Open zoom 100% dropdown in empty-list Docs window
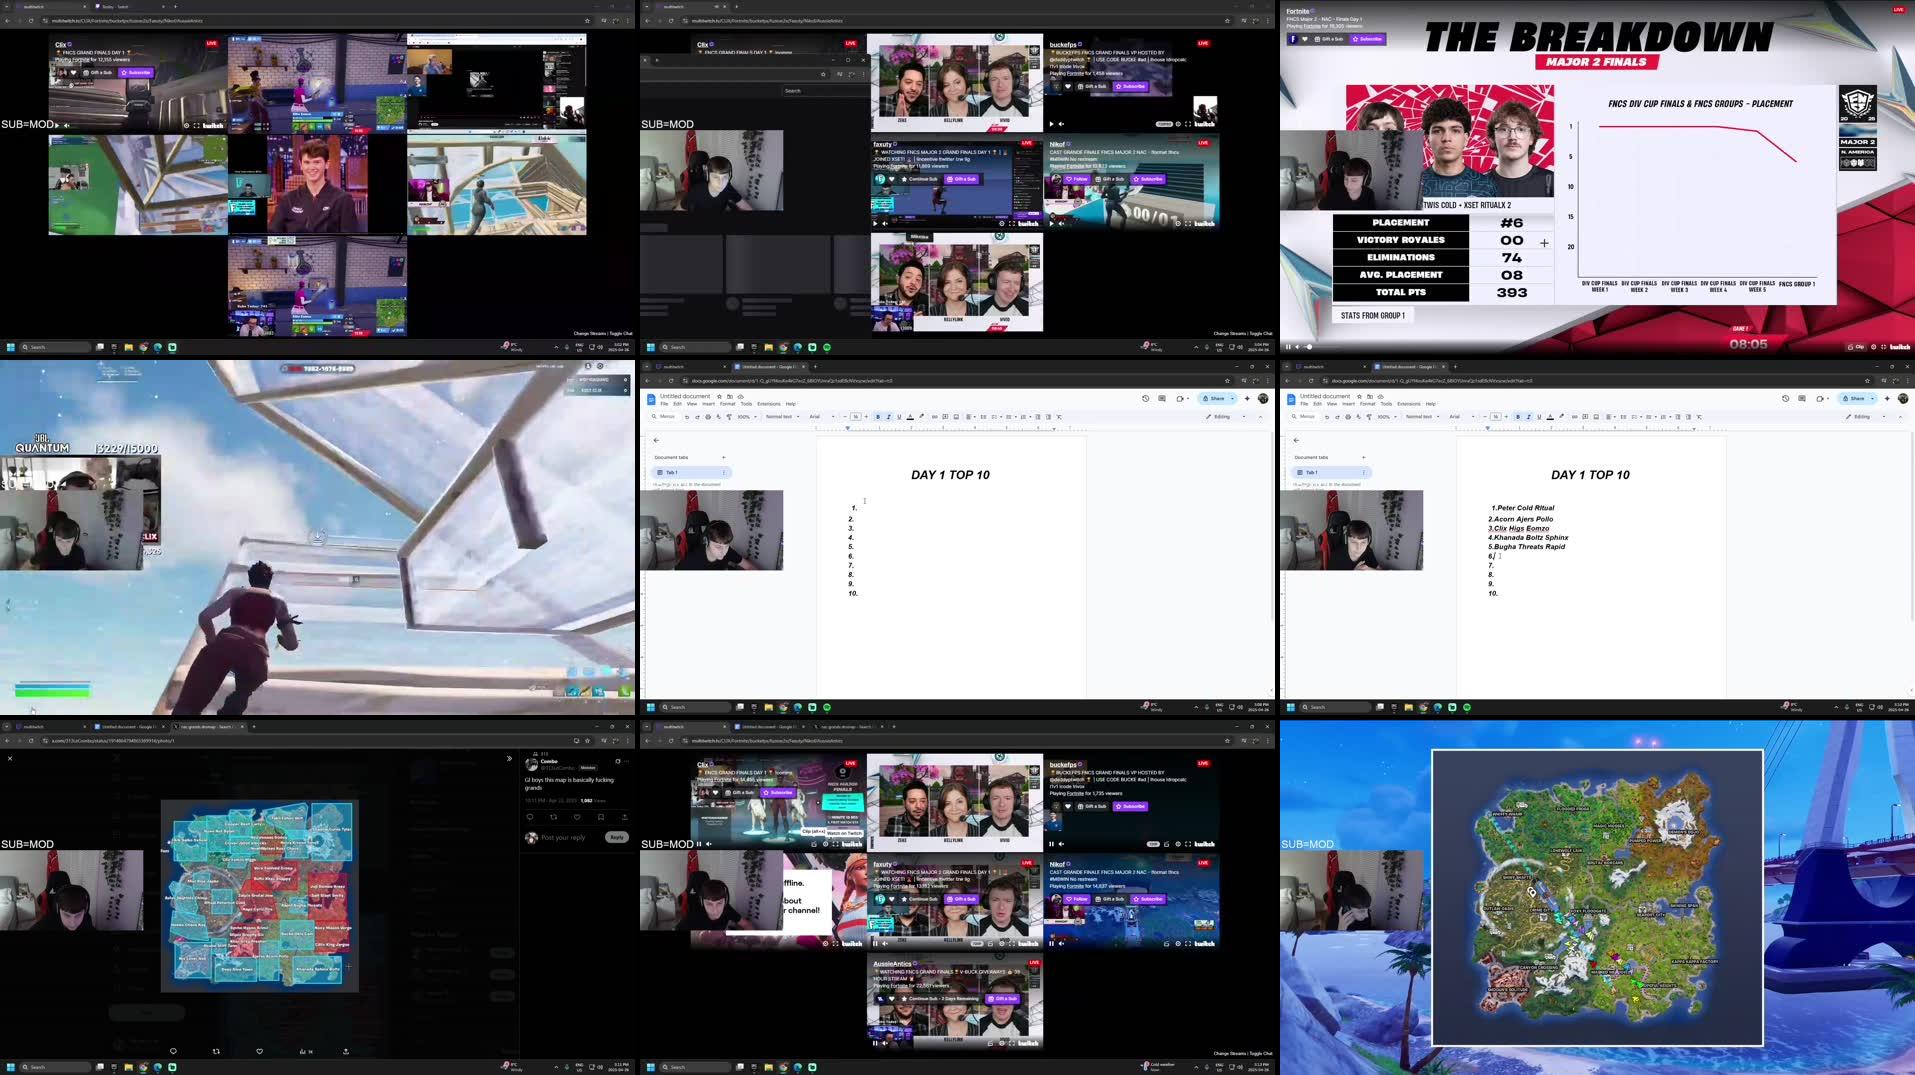Image resolution: width=1915 pixels, height=1075 pixels. click(747, 416)
